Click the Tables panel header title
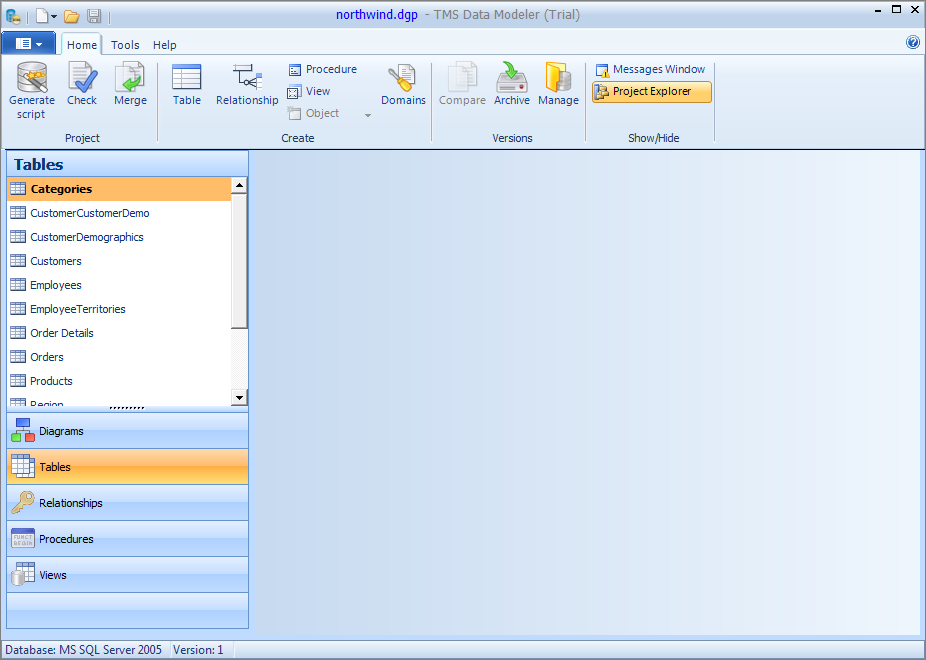Viewport: 926px width, 660px height. 38,164
